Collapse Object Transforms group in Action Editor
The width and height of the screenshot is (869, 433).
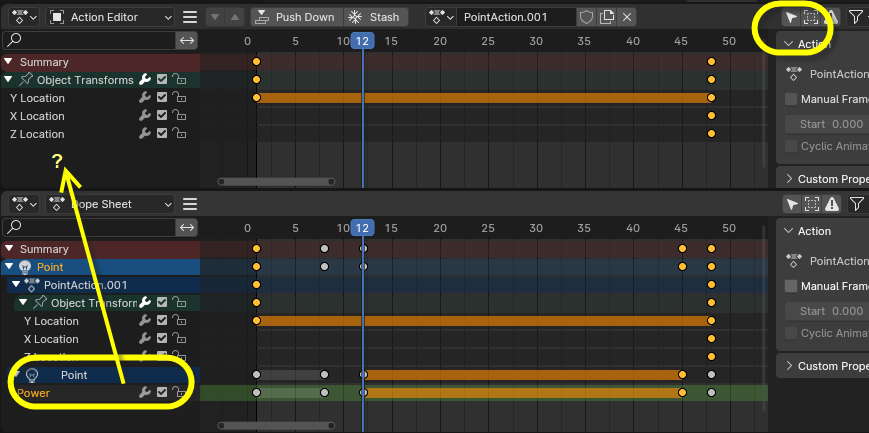click(8, 80)
